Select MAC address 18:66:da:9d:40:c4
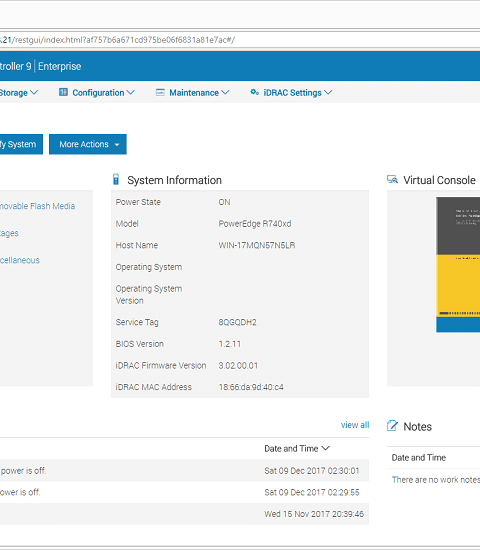This screenshot has width=480, height=550. click(251, 387)
